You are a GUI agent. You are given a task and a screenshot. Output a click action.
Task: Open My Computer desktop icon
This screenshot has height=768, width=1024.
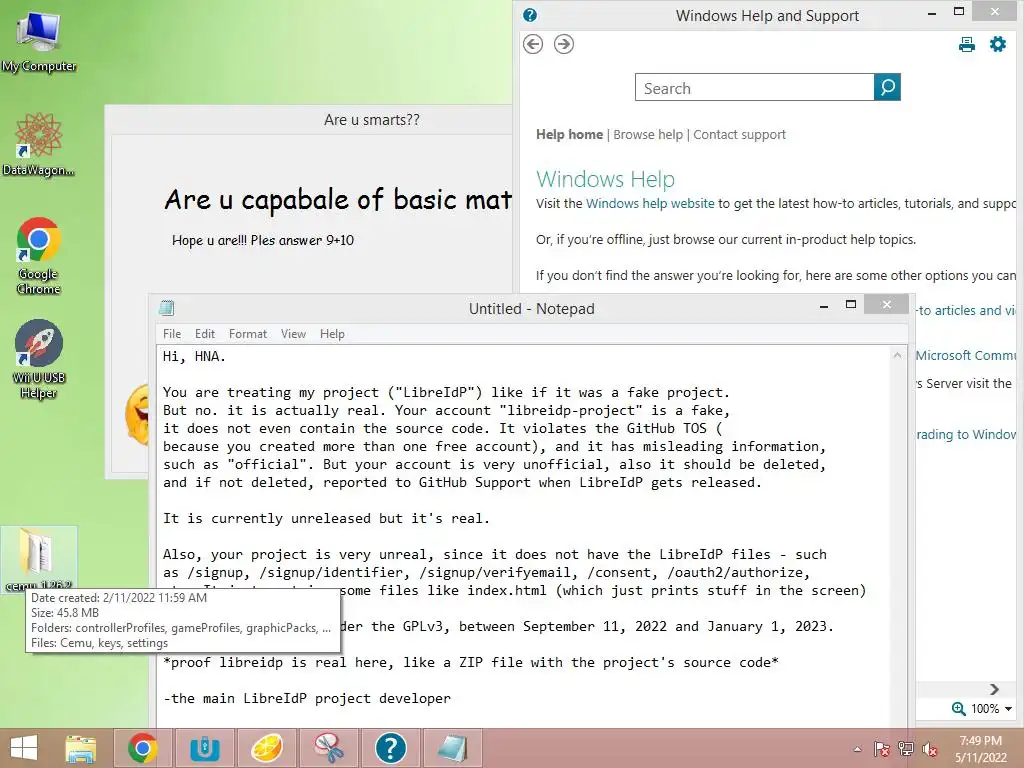click(39, 40)
